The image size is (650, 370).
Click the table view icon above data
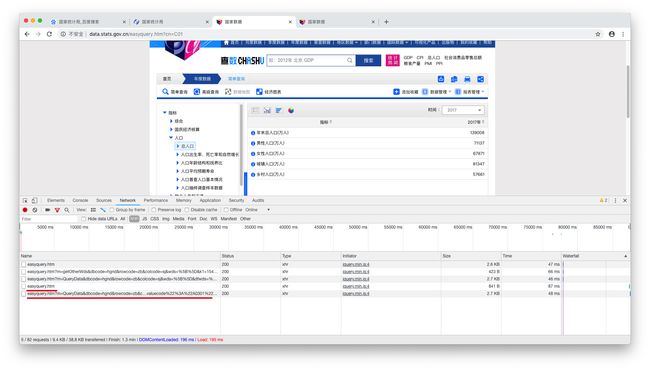255,110
